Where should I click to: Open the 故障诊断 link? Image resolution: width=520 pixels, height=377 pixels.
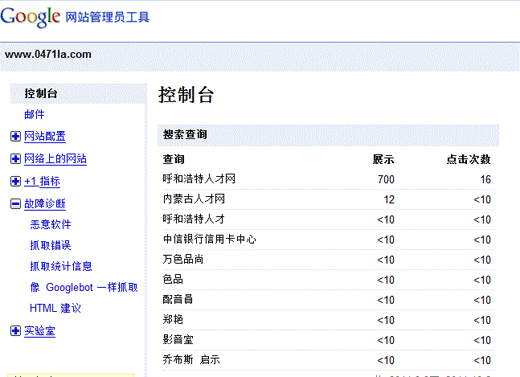(45, 204)
